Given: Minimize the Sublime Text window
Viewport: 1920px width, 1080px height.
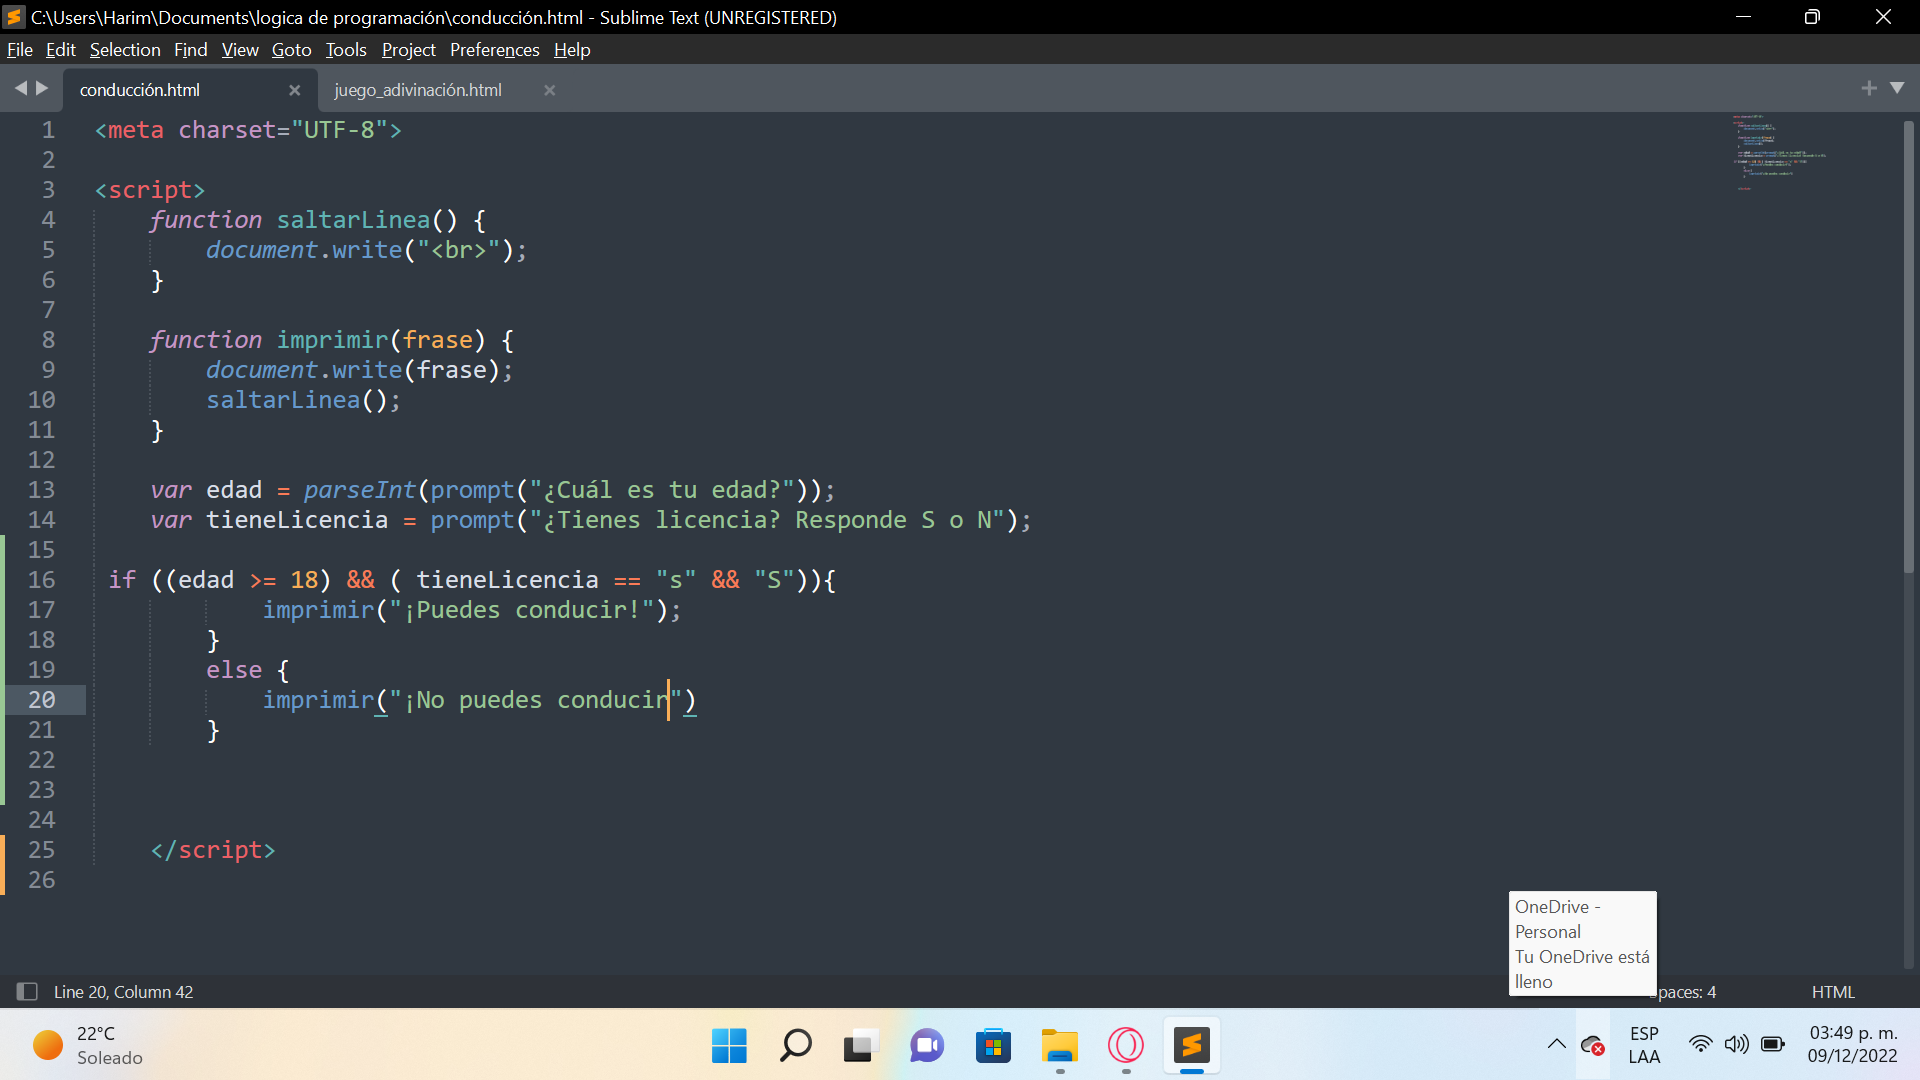Looking at the screenshot, I should [x=1743, y=17].
